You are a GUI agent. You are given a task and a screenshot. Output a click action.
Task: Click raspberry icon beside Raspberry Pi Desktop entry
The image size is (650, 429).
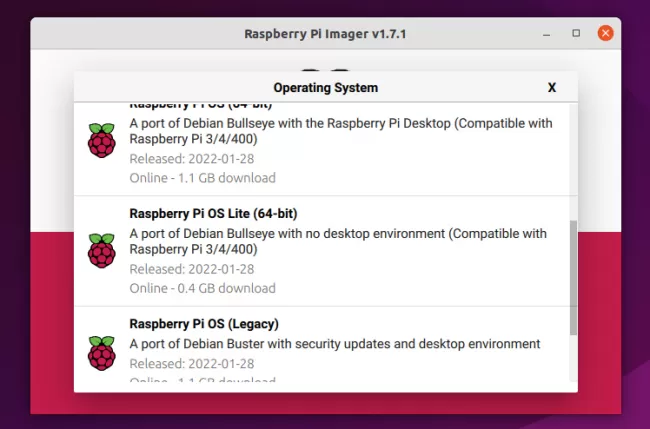[102, 140]
